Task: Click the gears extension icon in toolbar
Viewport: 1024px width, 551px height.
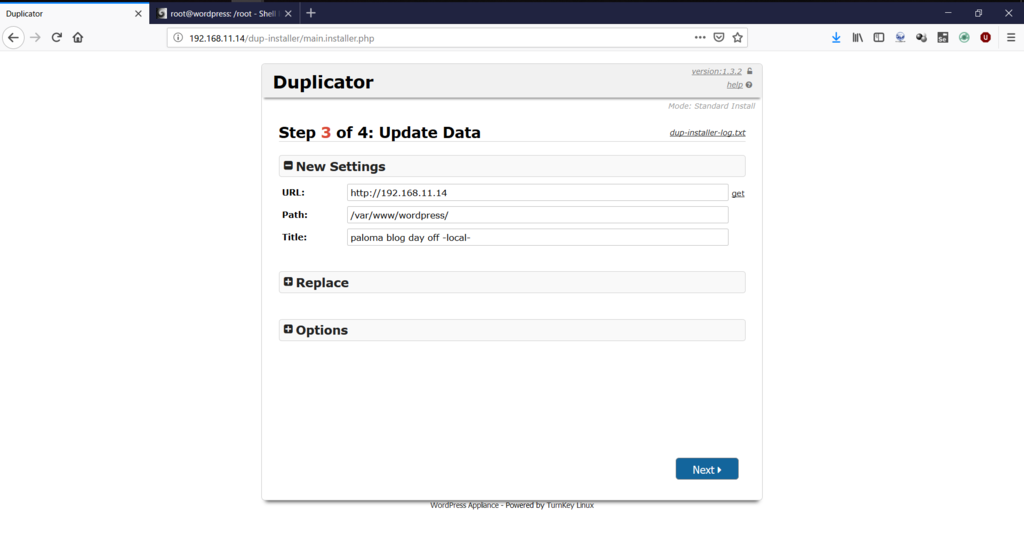Action: [x=921, y=38]
